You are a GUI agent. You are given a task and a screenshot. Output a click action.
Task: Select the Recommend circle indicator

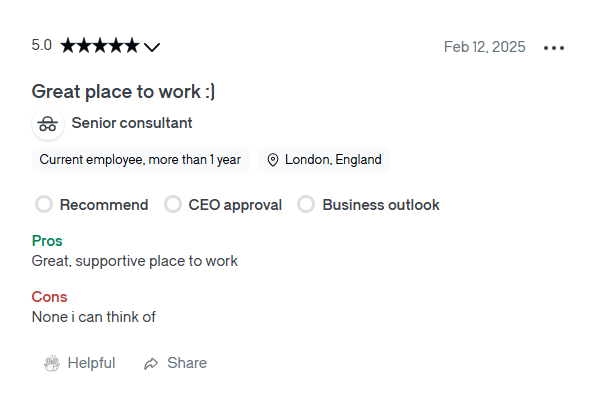click(44, 204)
